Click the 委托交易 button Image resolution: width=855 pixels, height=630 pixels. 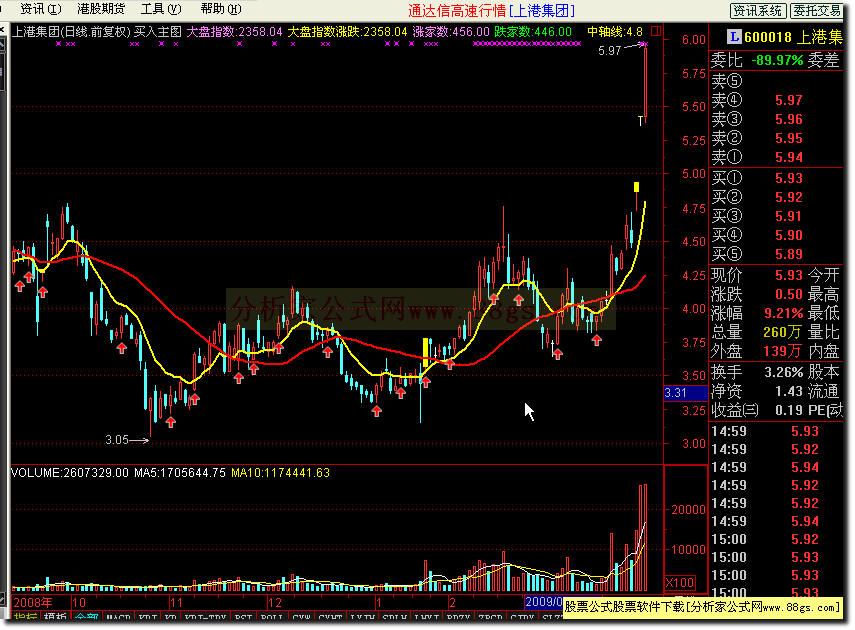816,10
